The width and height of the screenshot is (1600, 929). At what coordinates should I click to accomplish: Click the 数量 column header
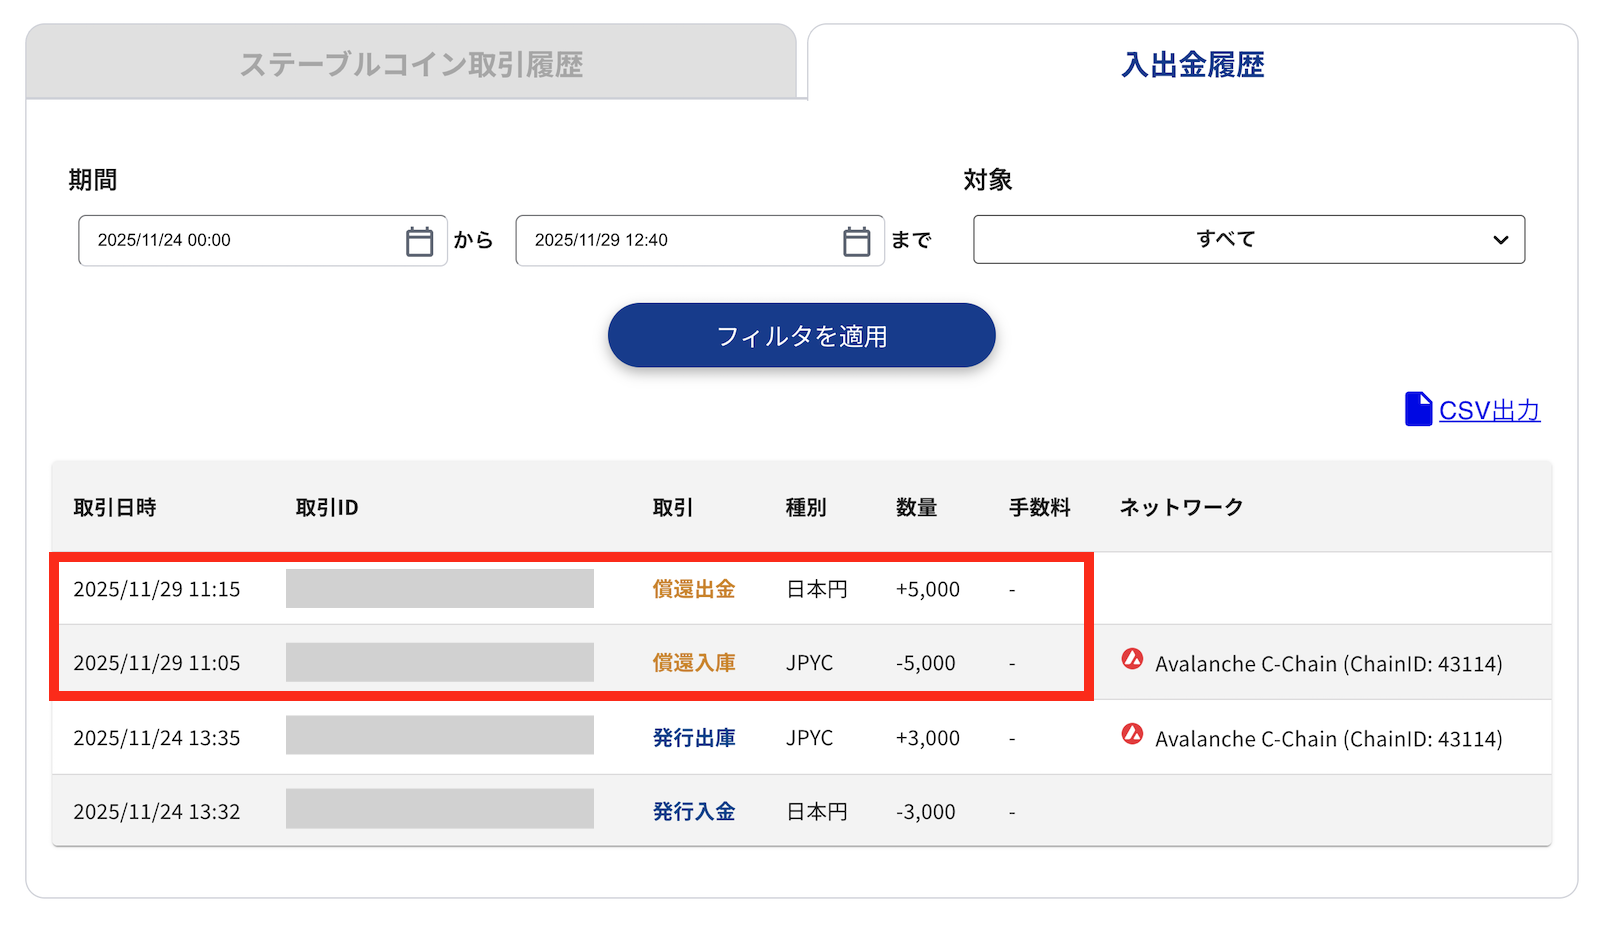point(916,508)
